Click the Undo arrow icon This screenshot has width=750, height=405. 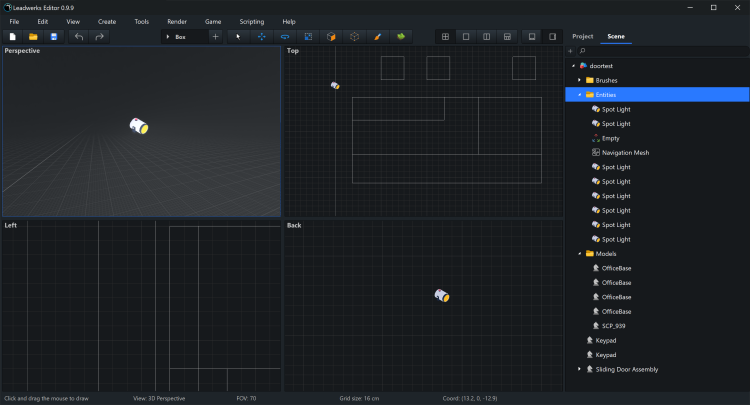pyautogui.click(x=79, y=37)
